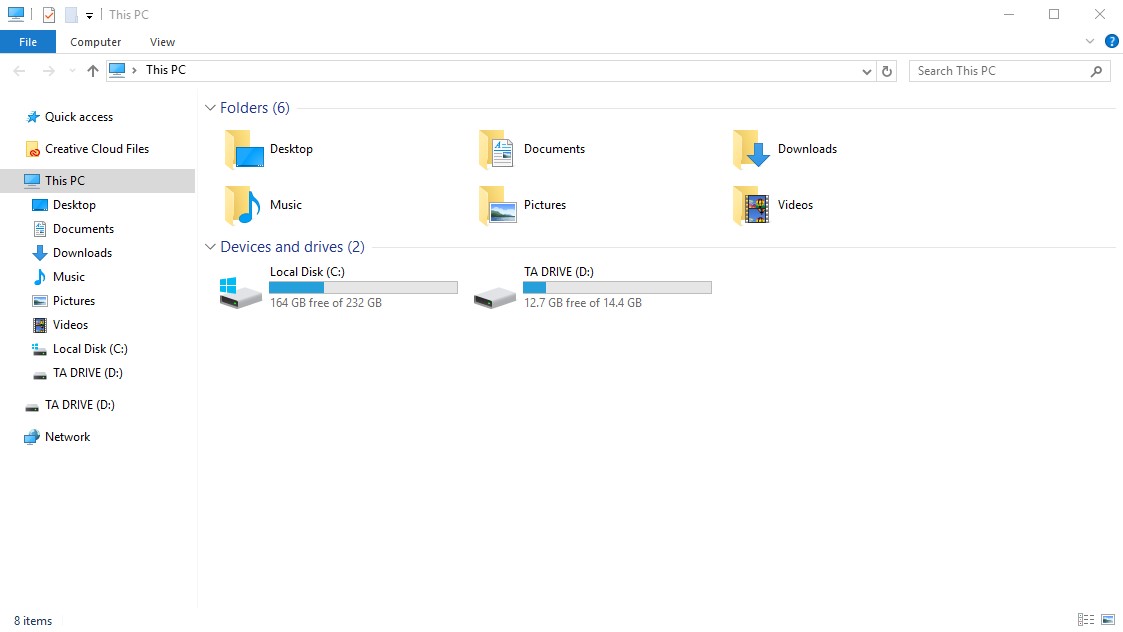Click the '8 items' status bar text
Viewport: 1123px width, 632px height.
[33, 621]
